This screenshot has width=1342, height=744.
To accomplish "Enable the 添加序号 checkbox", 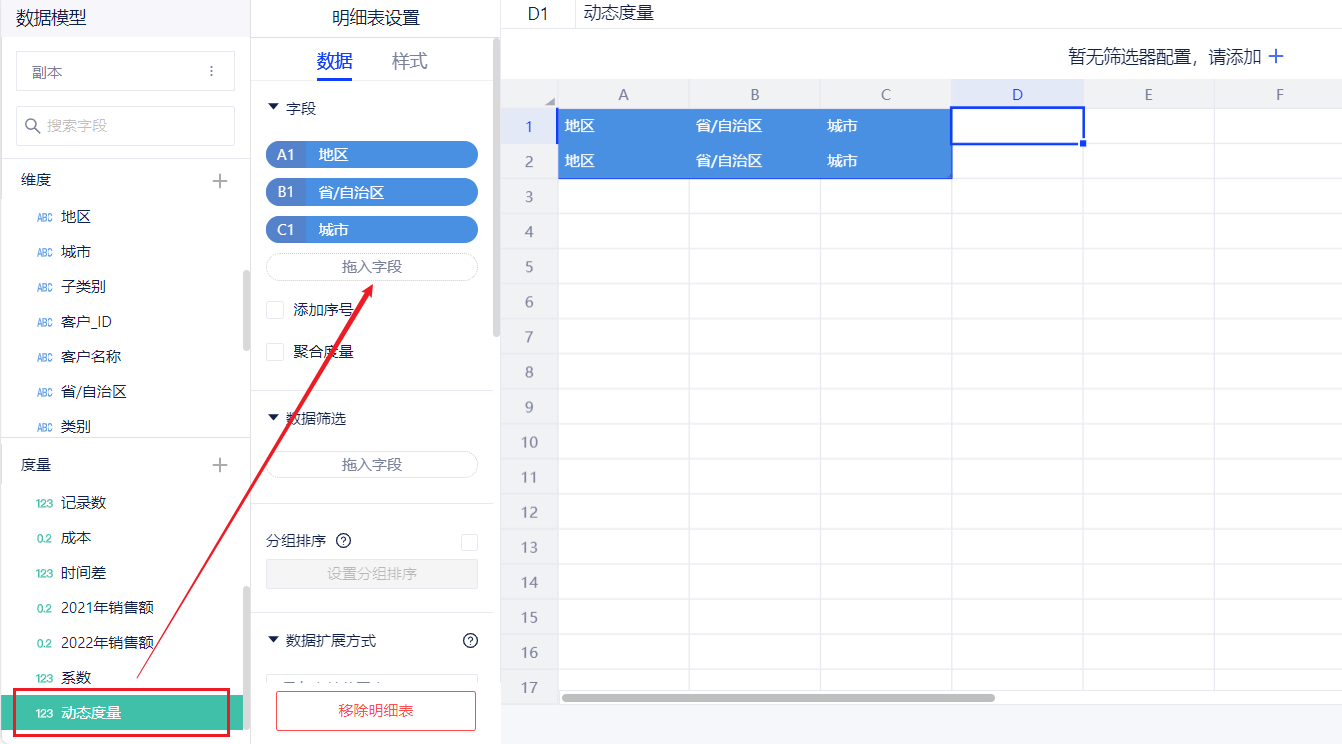I will tap(275, 310).
